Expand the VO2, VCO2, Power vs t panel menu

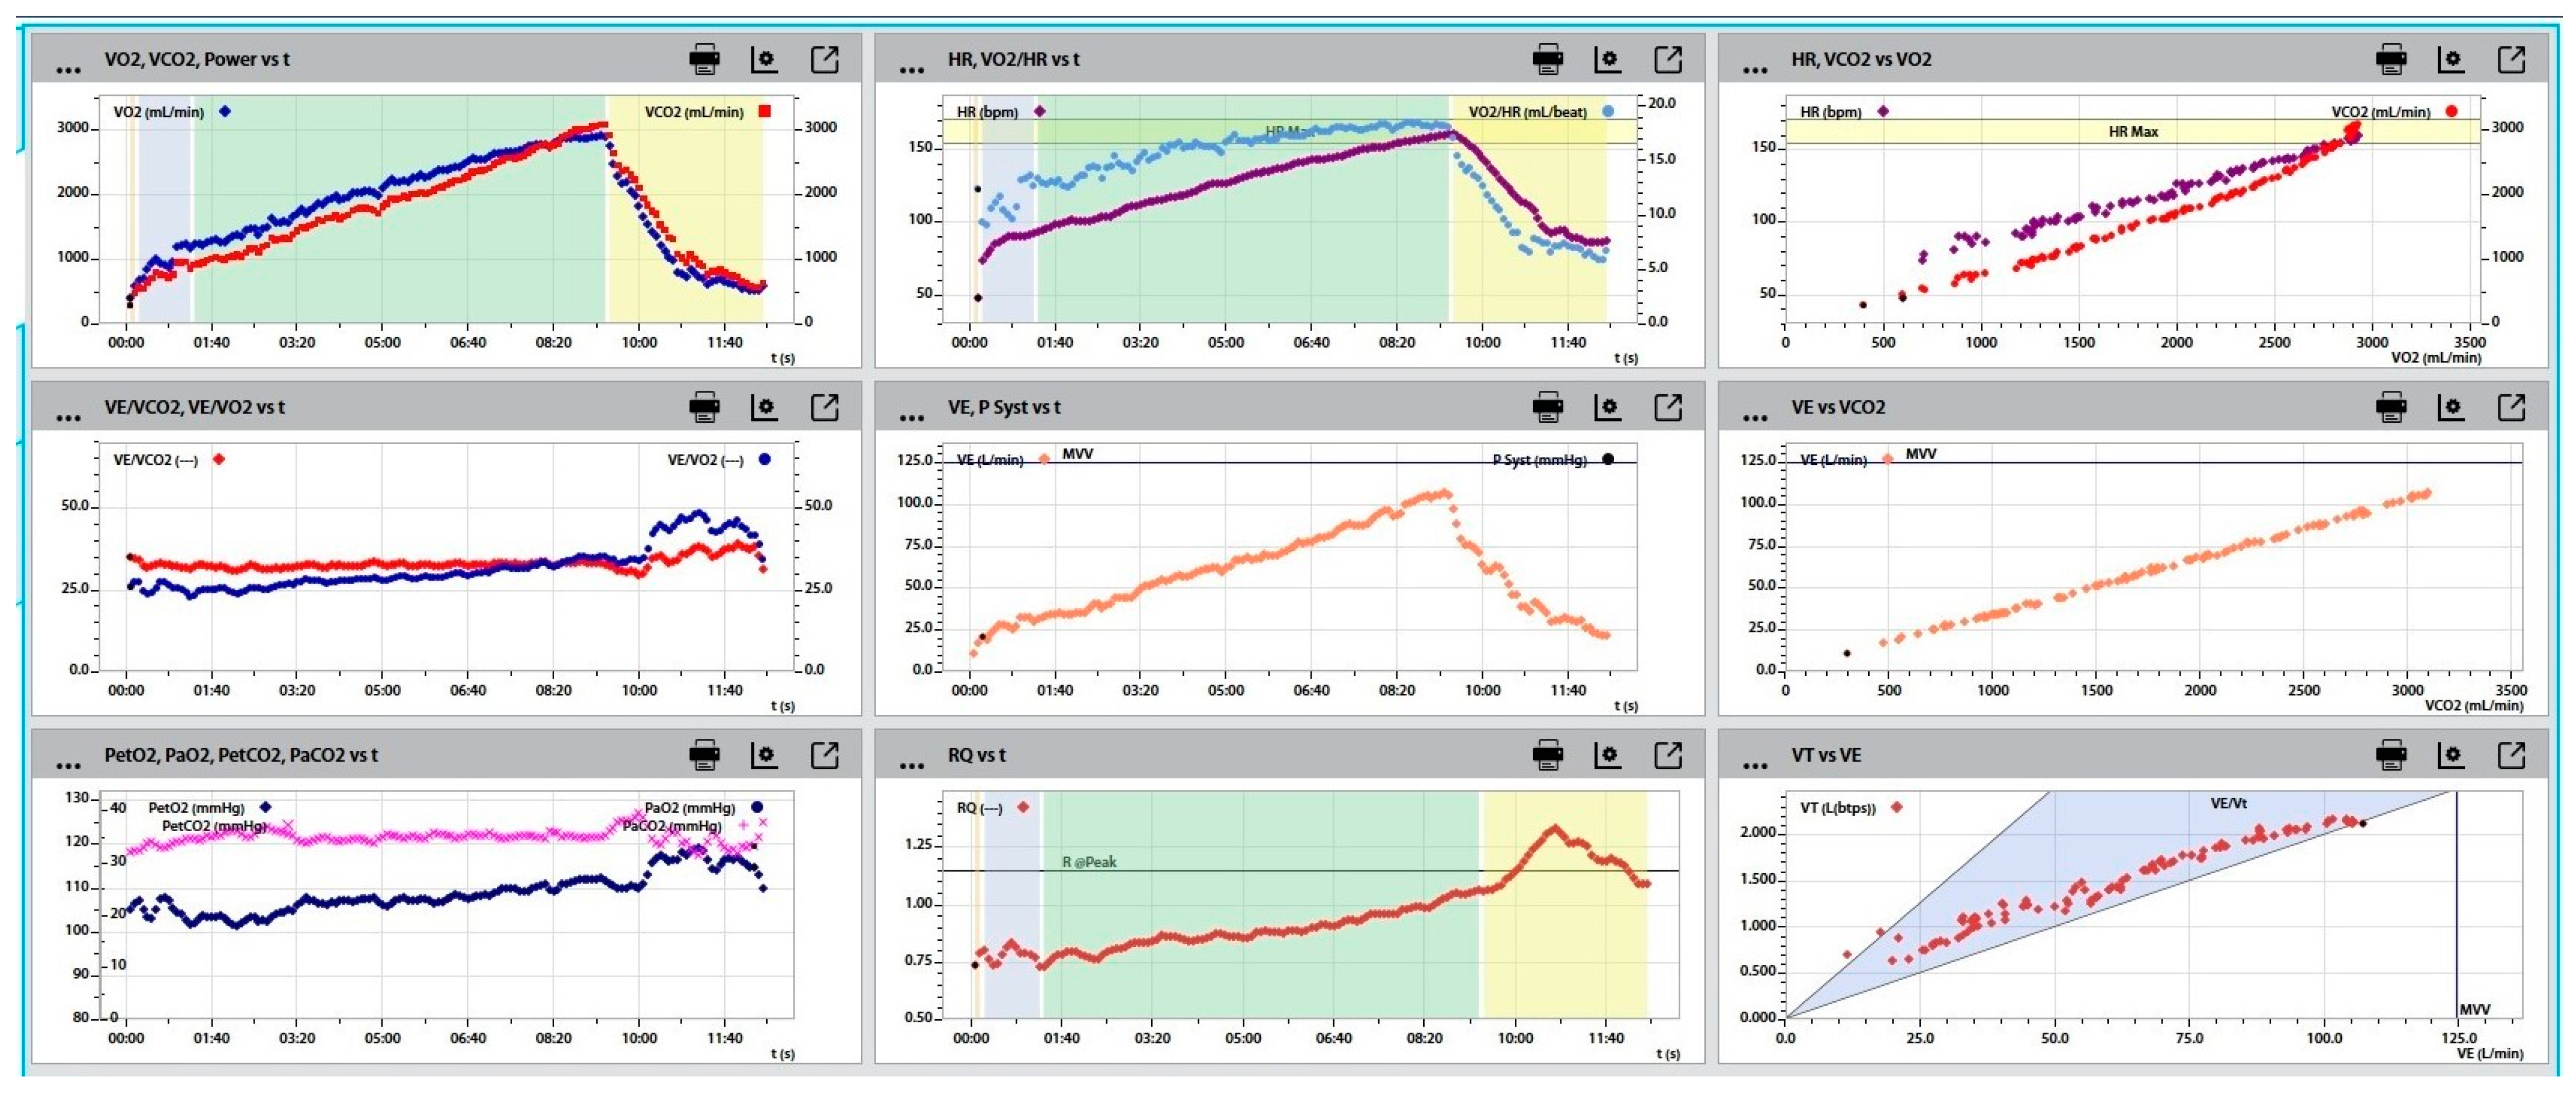point(68,68)
